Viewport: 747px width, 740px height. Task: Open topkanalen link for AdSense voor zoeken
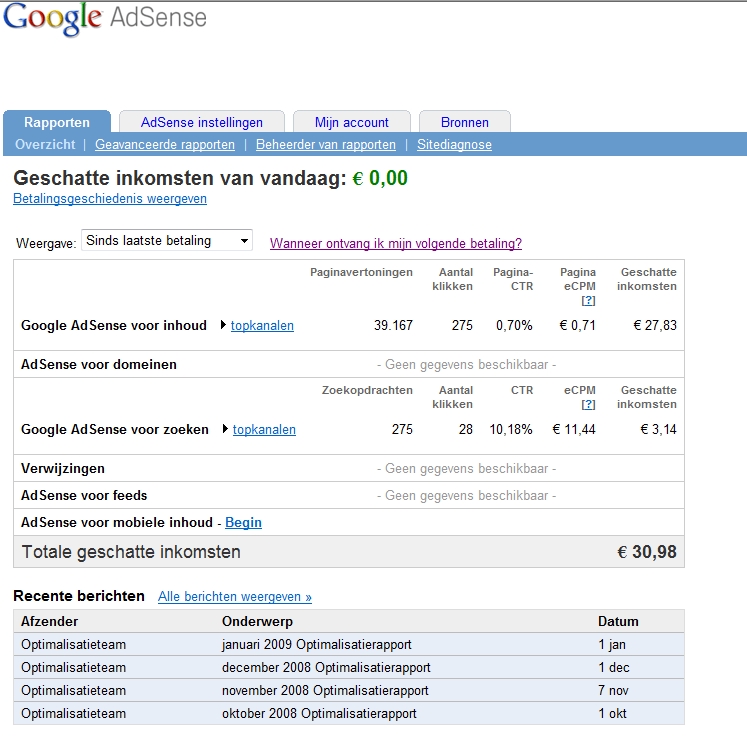[x=264, y=429]
